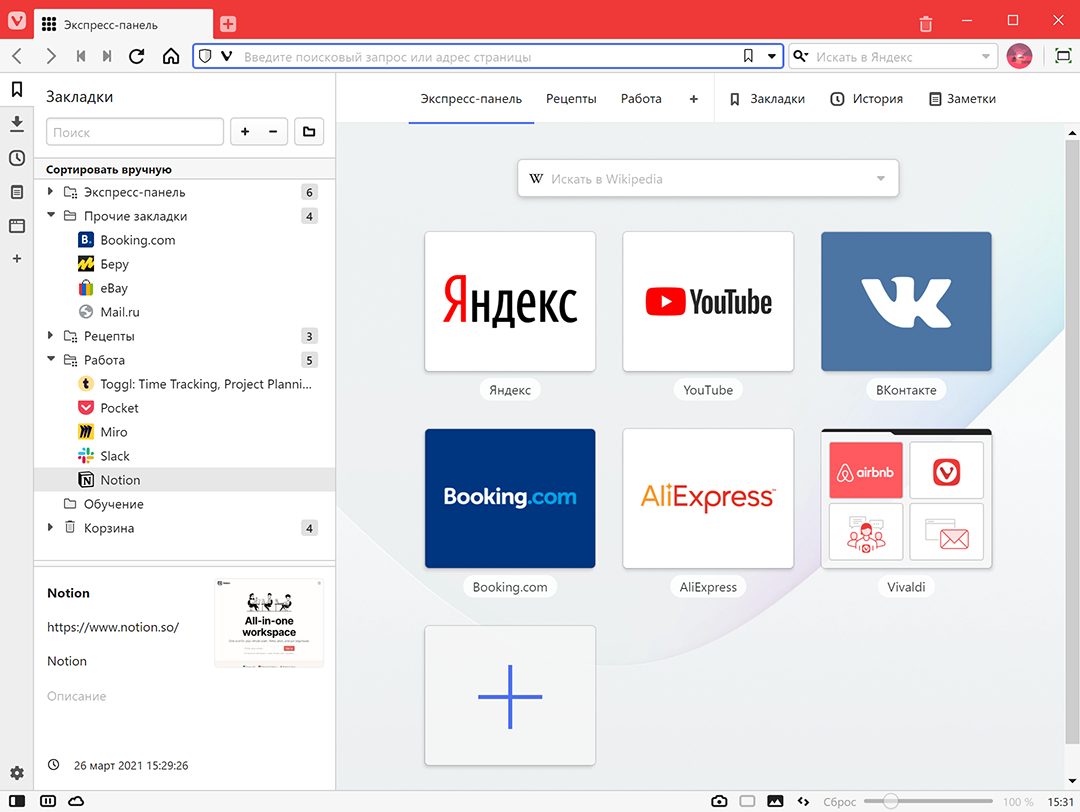Open the Яндекс search field dropdown
The height and width of the screenshot is (812, 1080).
986,56
